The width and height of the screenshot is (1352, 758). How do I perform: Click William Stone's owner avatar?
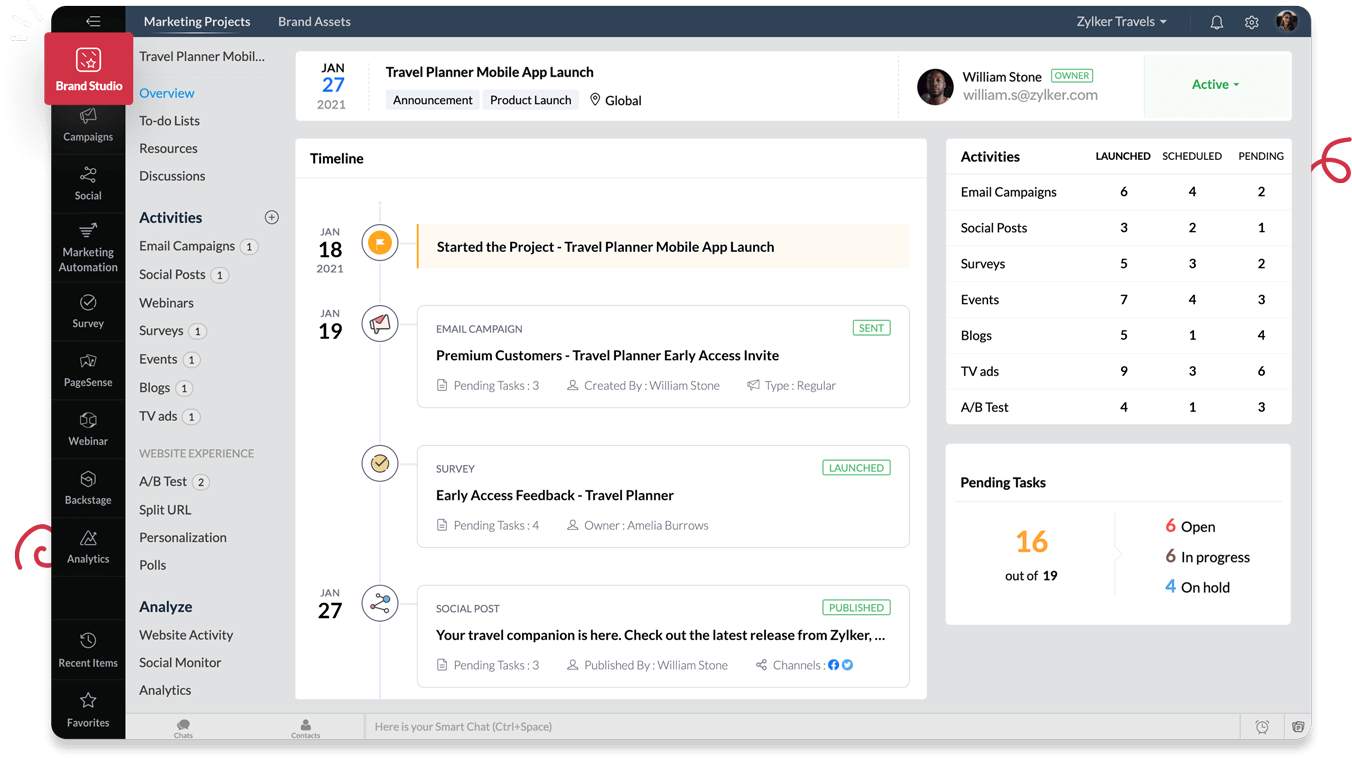(x=935, y=87)
